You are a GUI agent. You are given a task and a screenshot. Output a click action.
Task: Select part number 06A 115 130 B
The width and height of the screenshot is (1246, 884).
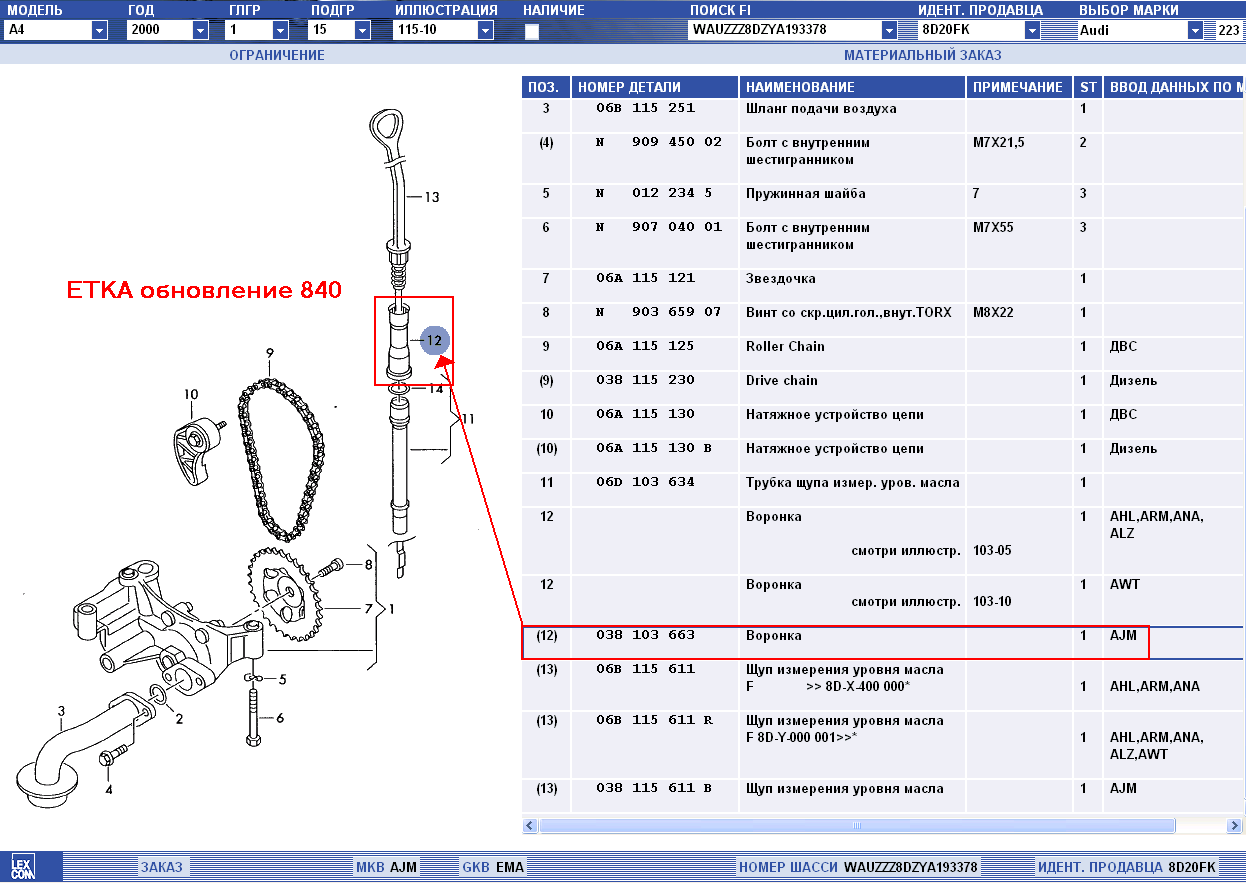click(x=653, y=449)
